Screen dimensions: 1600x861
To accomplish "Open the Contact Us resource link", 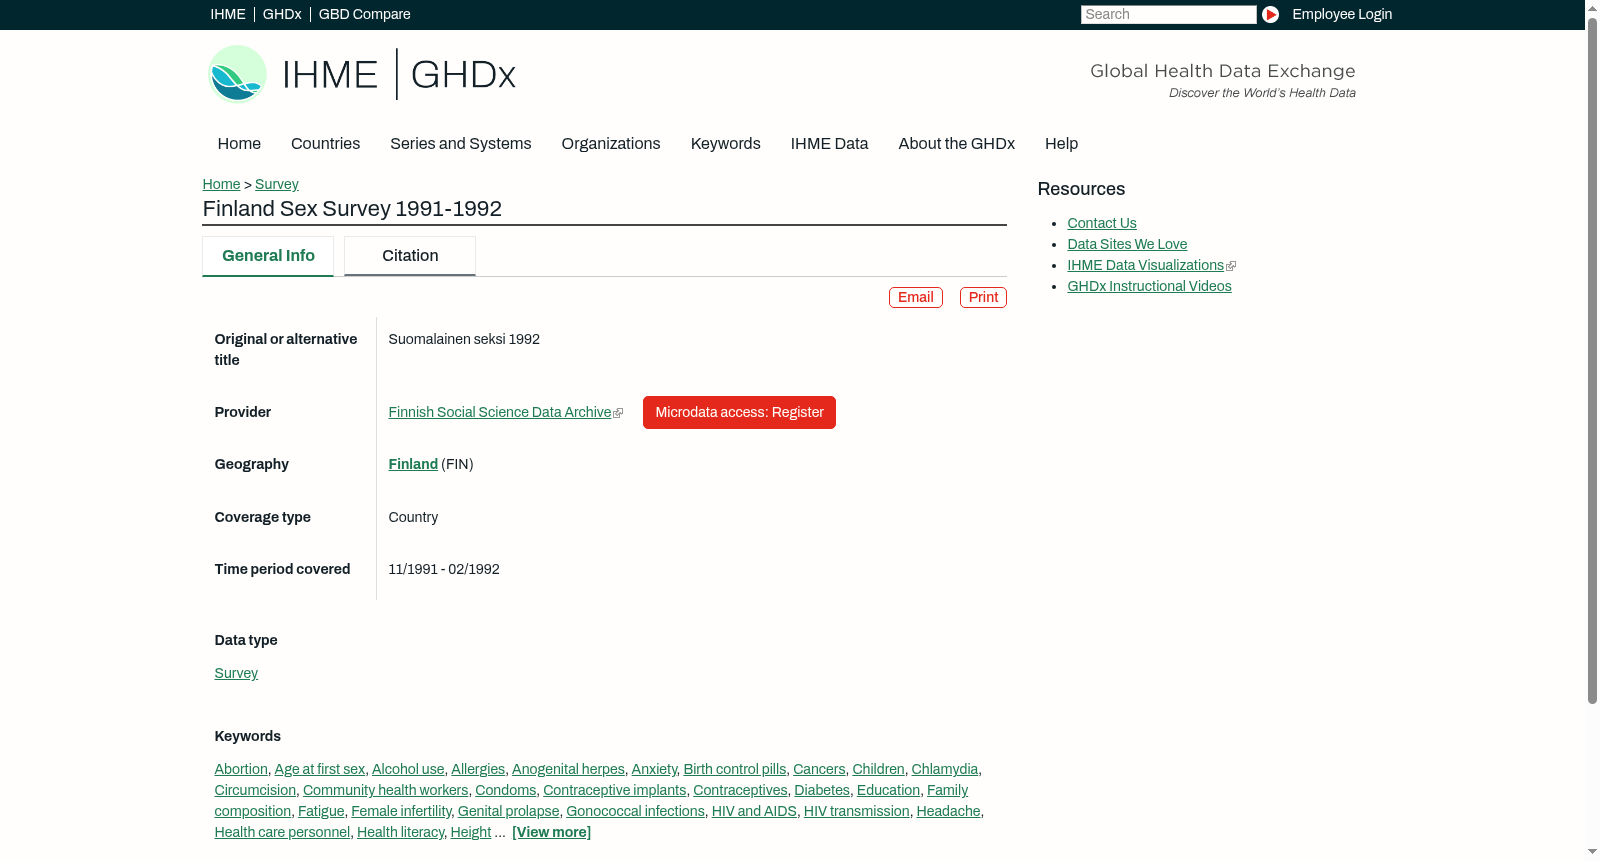I will (1102, 223).
